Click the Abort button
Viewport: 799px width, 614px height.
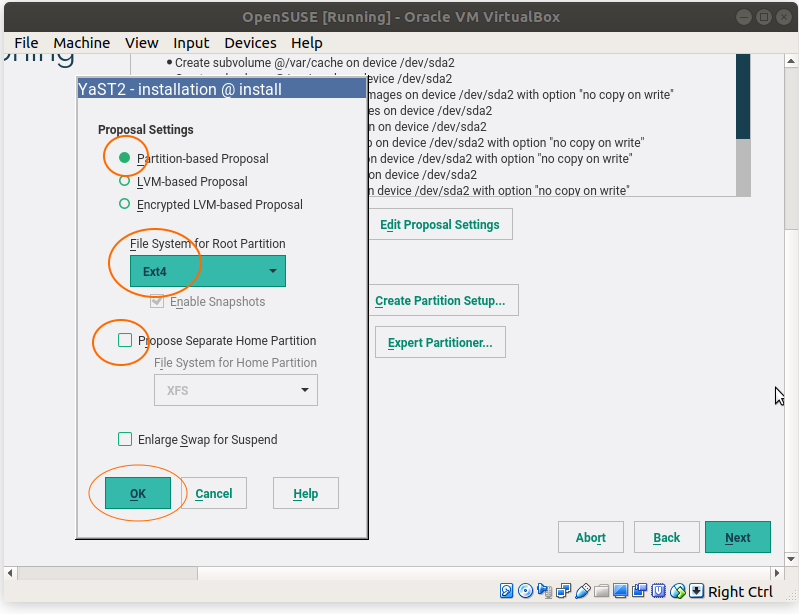tap(591, 537)
